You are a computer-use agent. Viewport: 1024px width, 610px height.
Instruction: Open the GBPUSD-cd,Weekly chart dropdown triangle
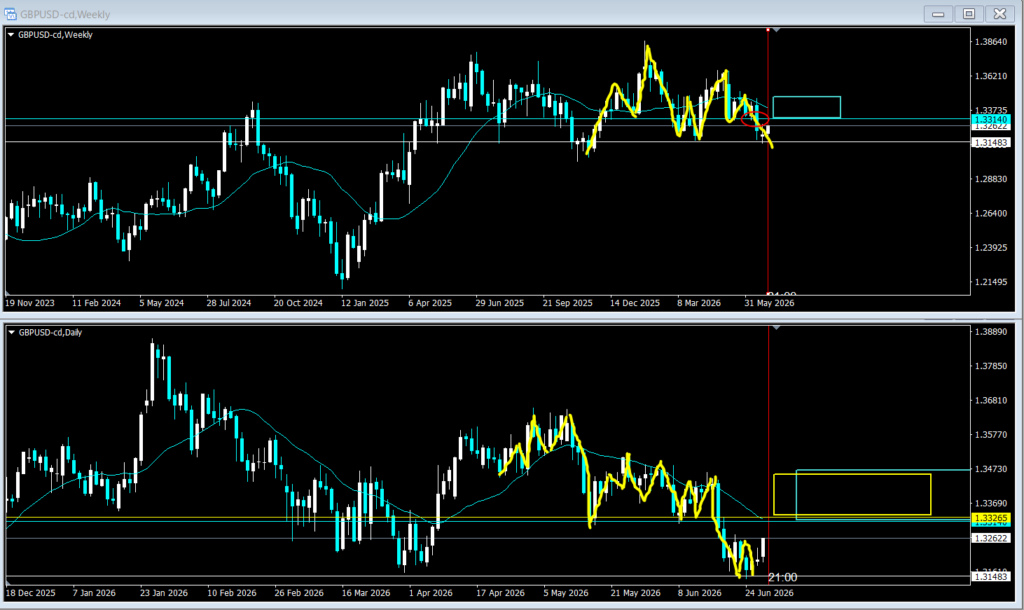tap(11, 35)
